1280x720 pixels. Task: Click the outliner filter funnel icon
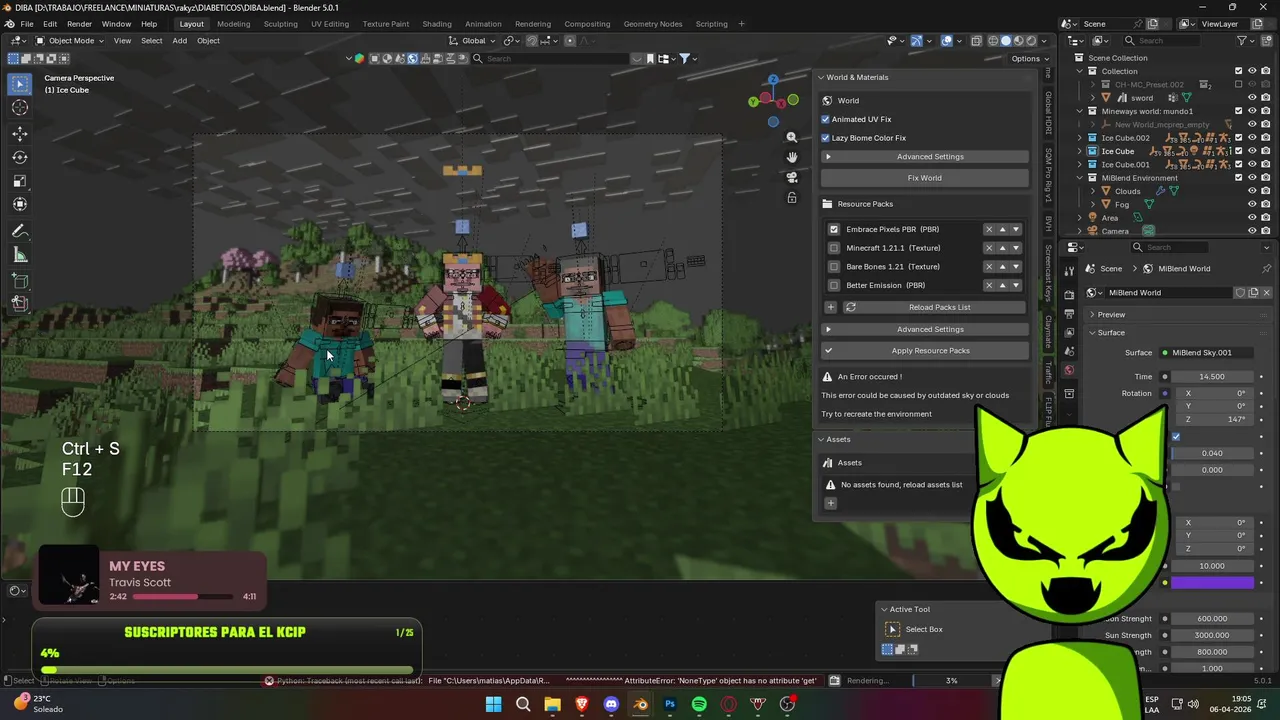pyautogui.click(x=1242, y=41)
